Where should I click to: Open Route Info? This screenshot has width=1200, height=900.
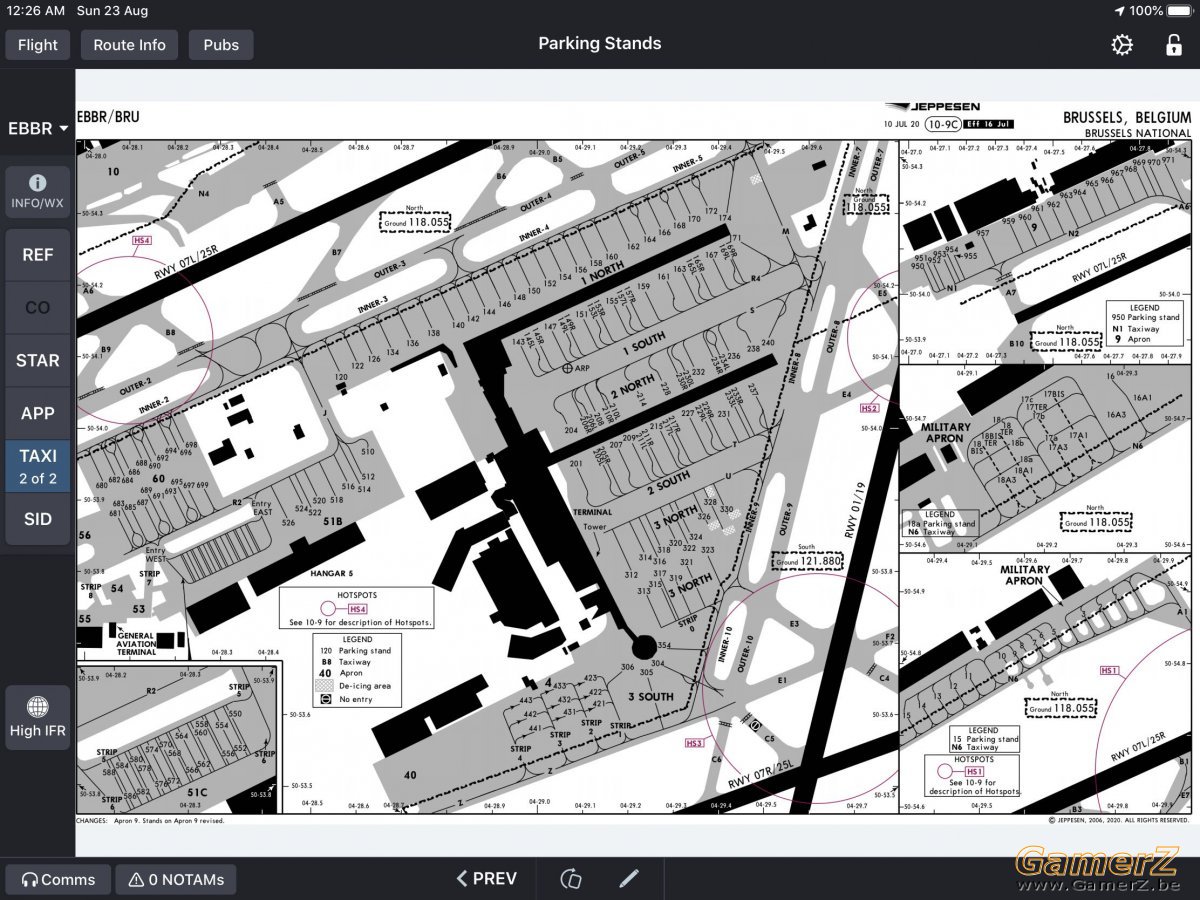(129, 45)
